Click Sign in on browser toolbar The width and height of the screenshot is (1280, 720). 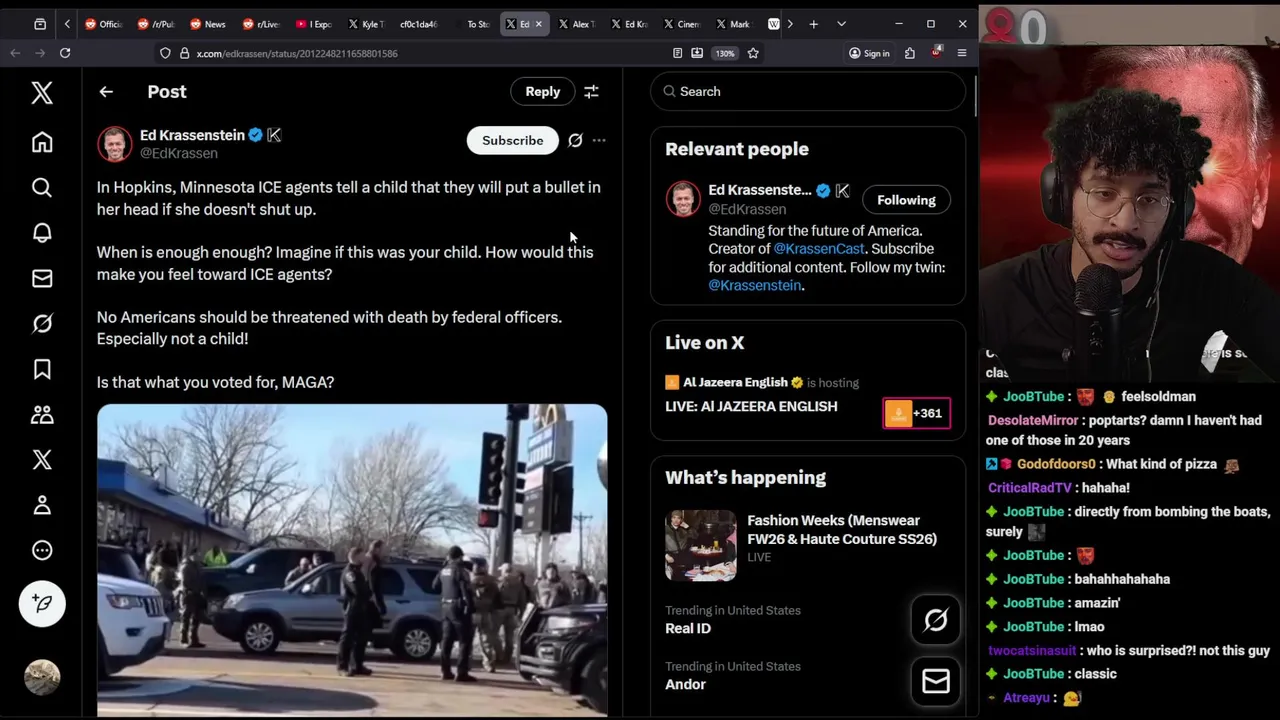point(869,53)
